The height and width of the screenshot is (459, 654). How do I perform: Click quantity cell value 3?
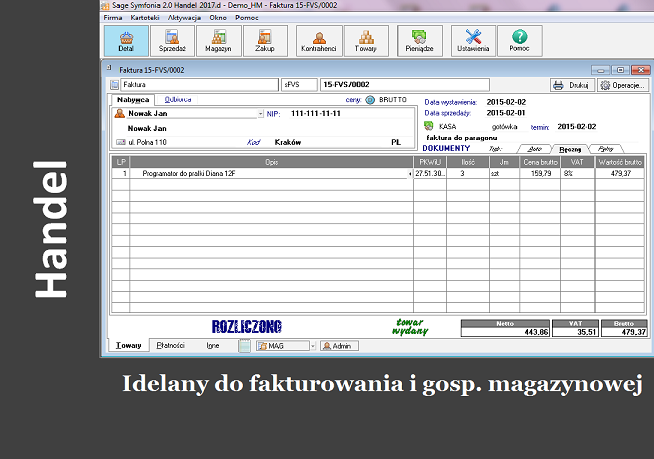pos(462,174)
